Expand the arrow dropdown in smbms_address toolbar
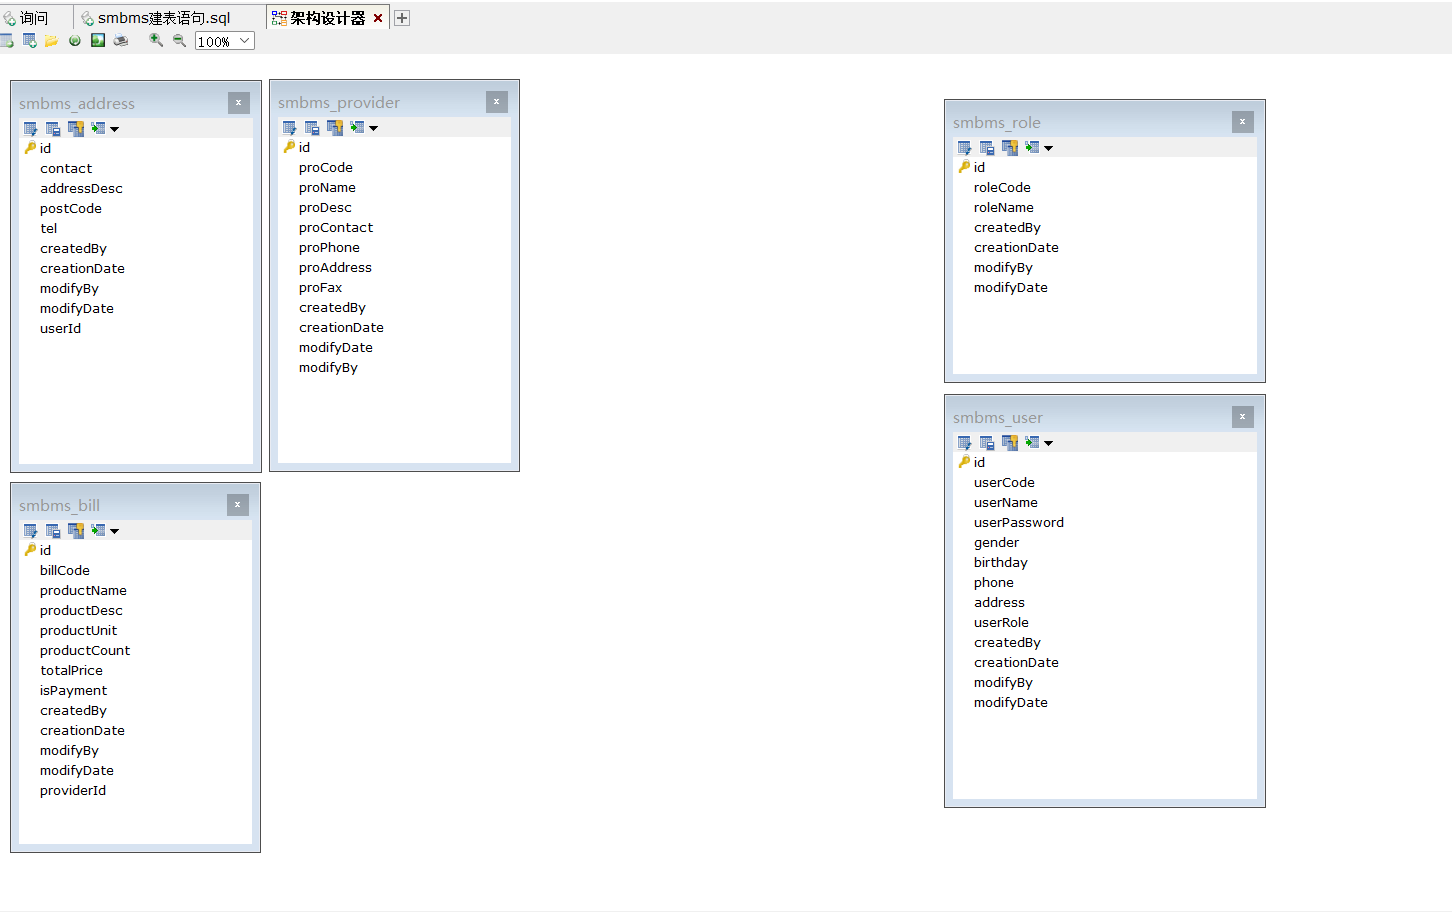The image size is (1452, 912). point(114,129)
